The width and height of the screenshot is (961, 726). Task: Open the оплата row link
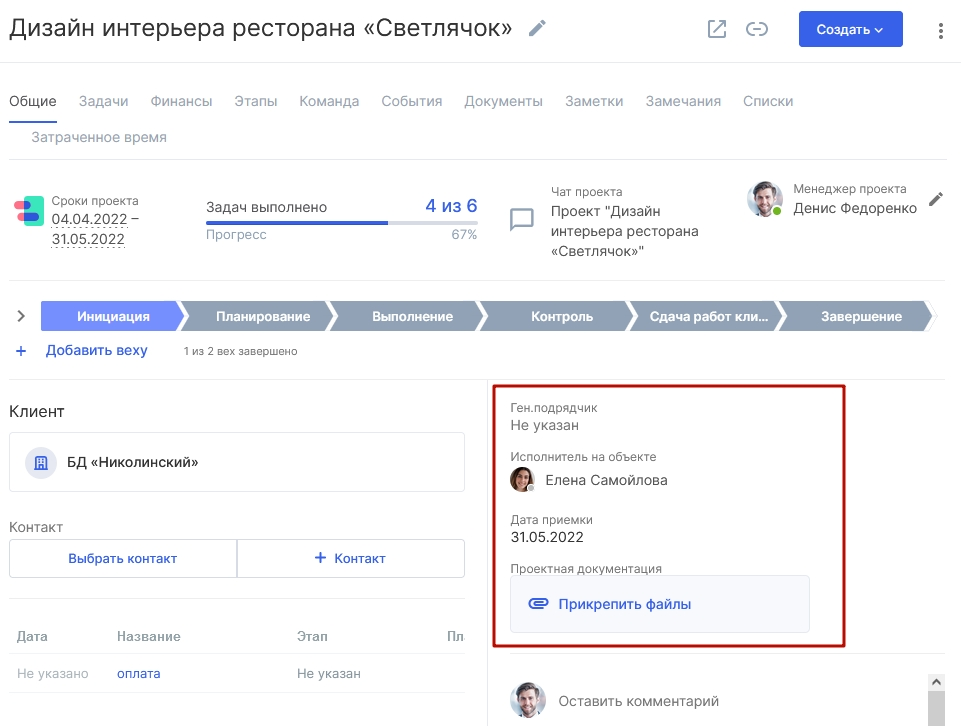pyautogui.click(x=139, y=674)
